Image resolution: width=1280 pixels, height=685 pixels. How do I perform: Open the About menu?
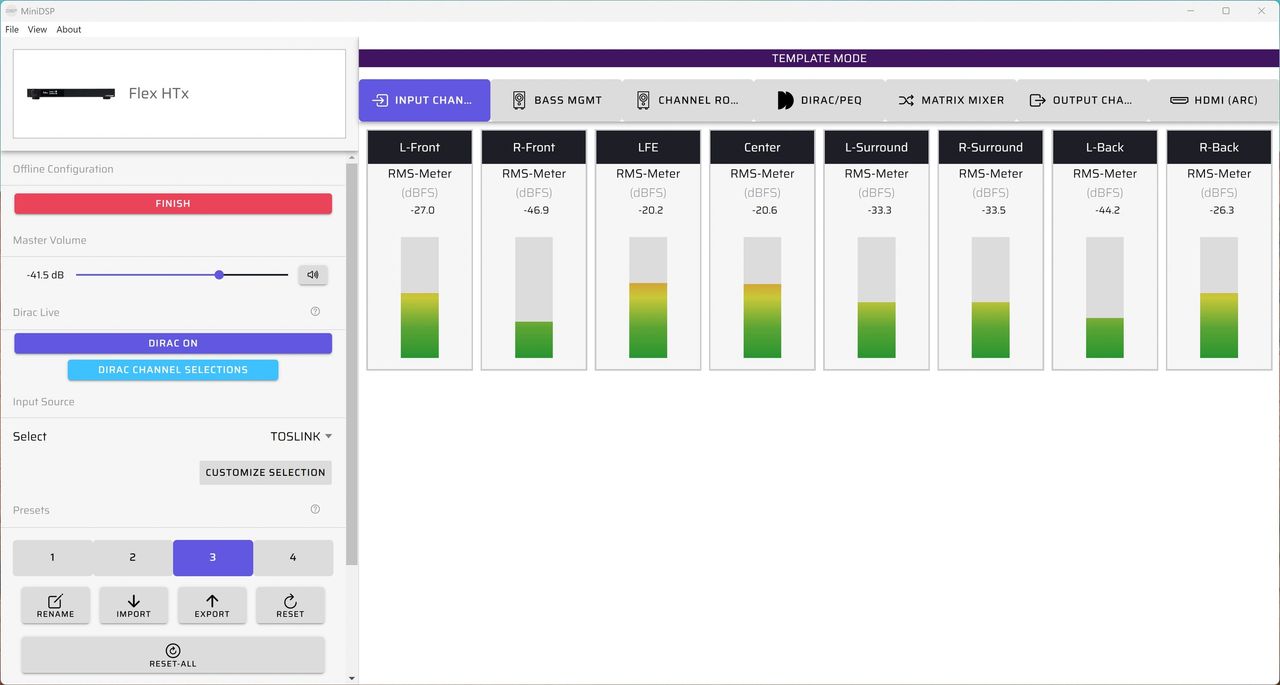click(69, 29)
